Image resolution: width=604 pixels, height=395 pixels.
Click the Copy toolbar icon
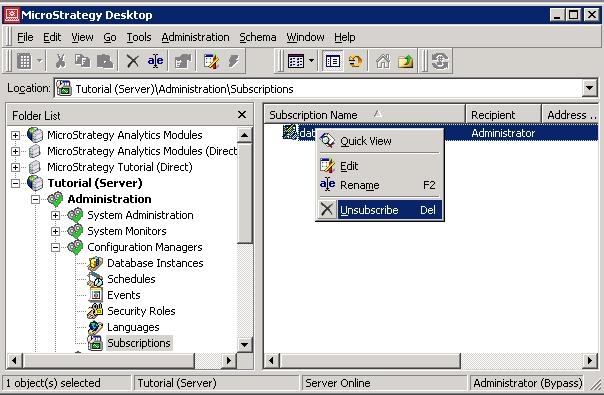(82, 61)
